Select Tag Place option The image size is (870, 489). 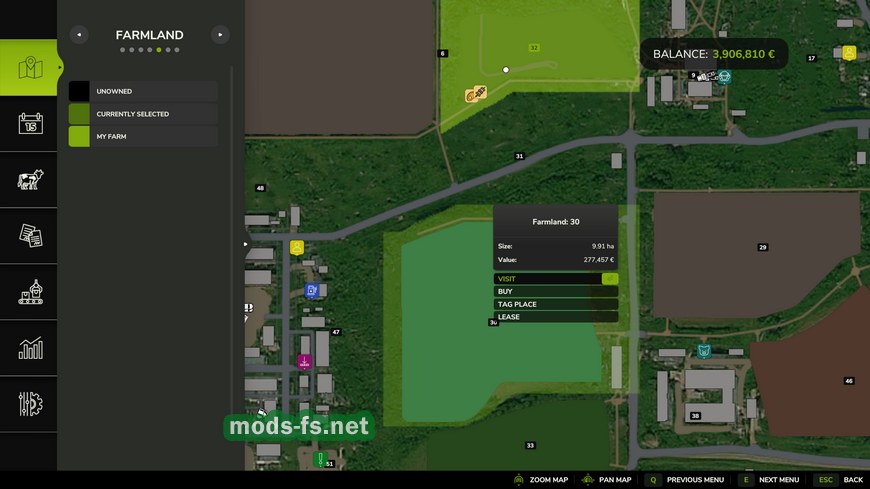555,304
